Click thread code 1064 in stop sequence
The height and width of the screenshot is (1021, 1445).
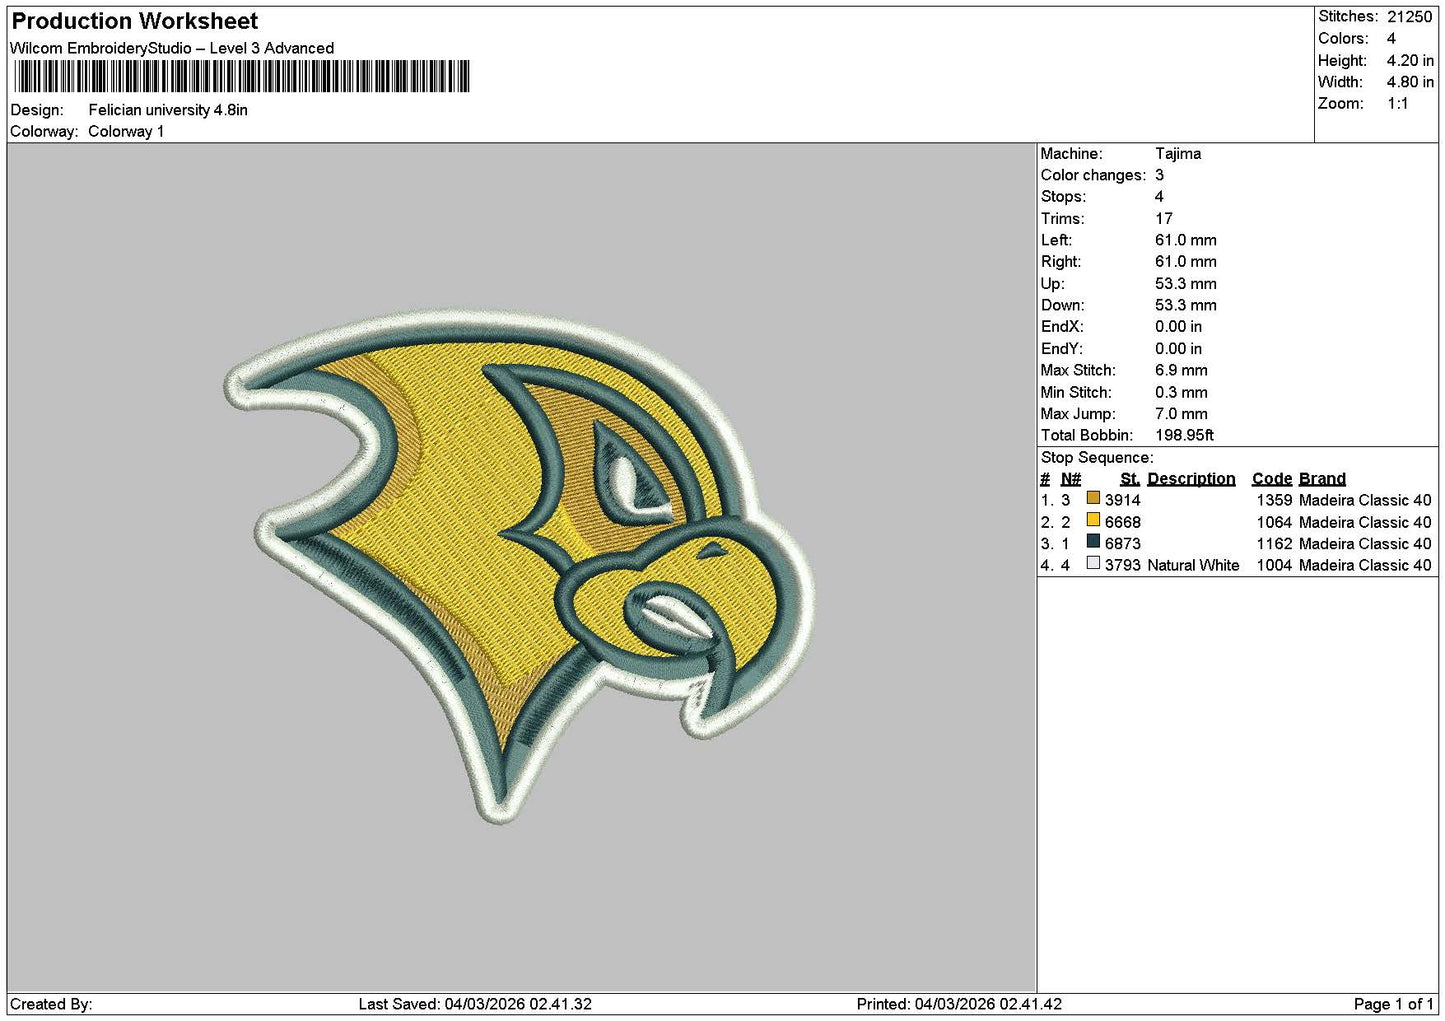(x=1275, y=522)
